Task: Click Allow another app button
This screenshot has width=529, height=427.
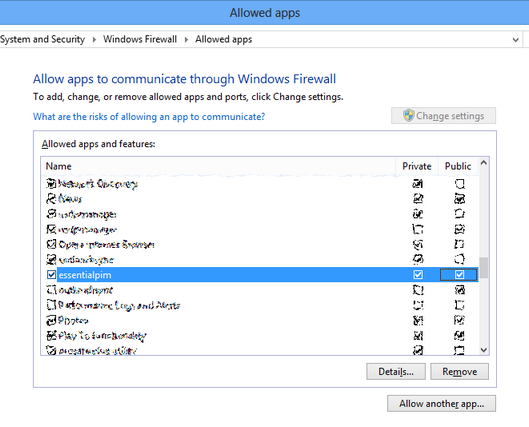Action: (x=442, y=403)
